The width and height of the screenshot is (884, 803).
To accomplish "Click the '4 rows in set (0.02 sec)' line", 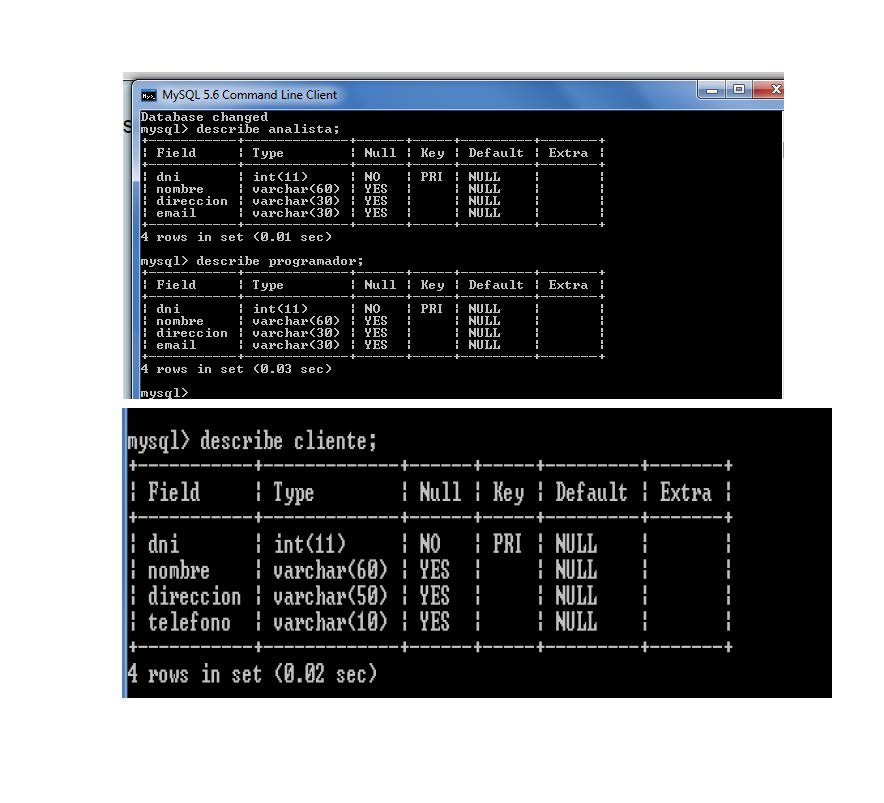I will pos(252,674).
